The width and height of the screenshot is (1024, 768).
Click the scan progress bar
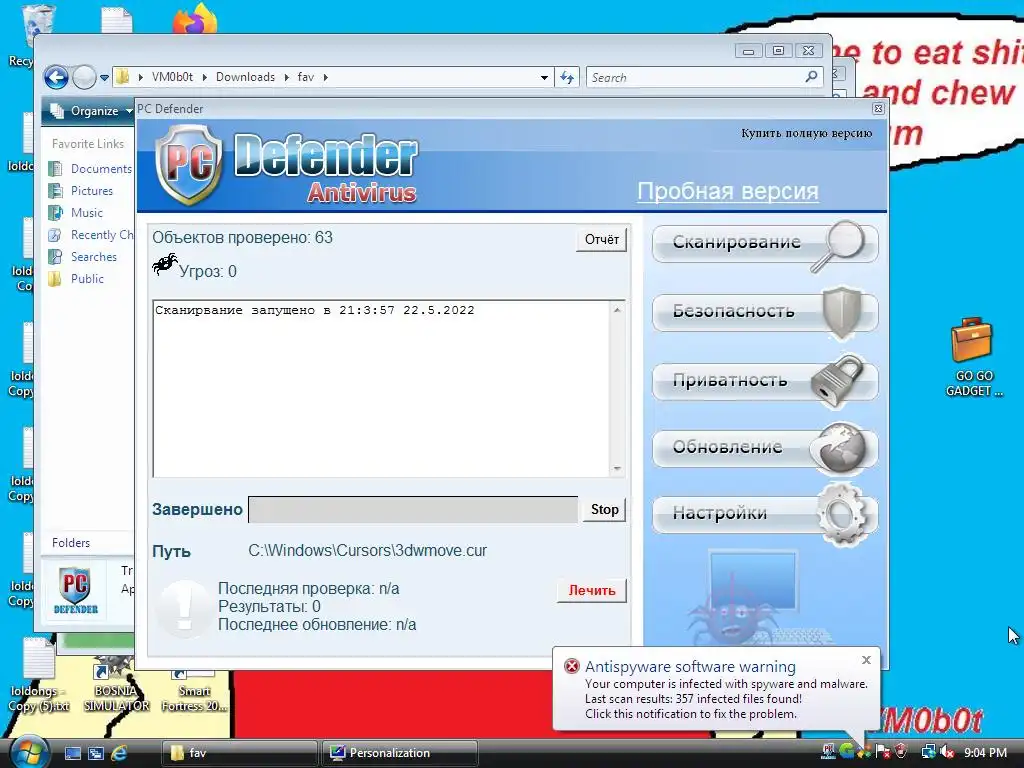413,509
